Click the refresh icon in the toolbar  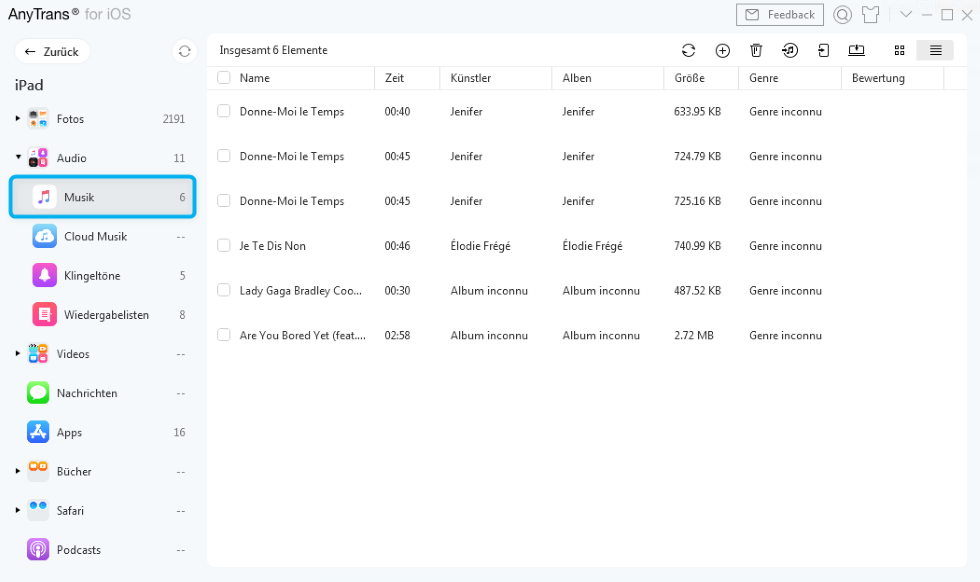(x=688, y=50)
